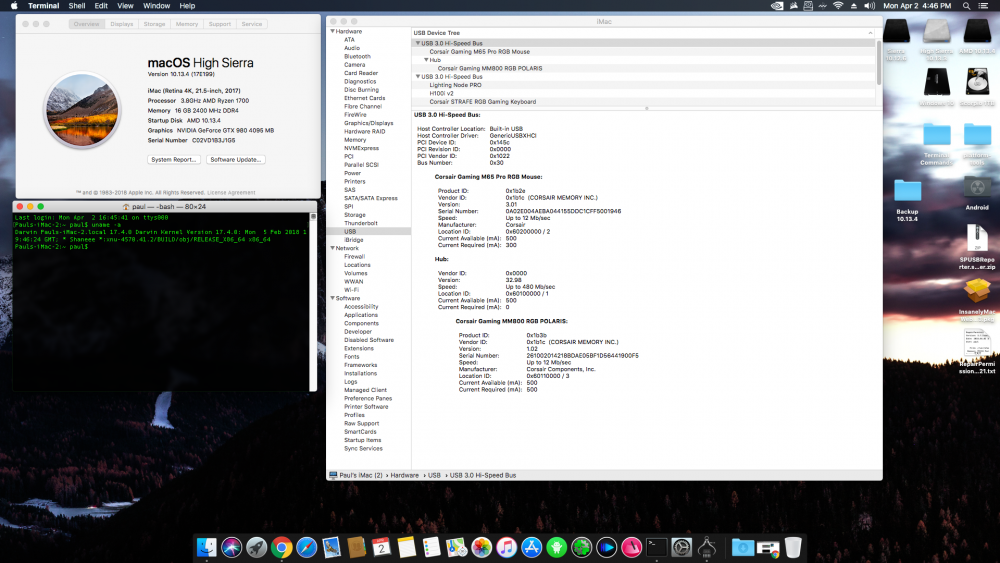
Task: Select Thunderbolt in Hardware sidebar
Action: [361, 223]
